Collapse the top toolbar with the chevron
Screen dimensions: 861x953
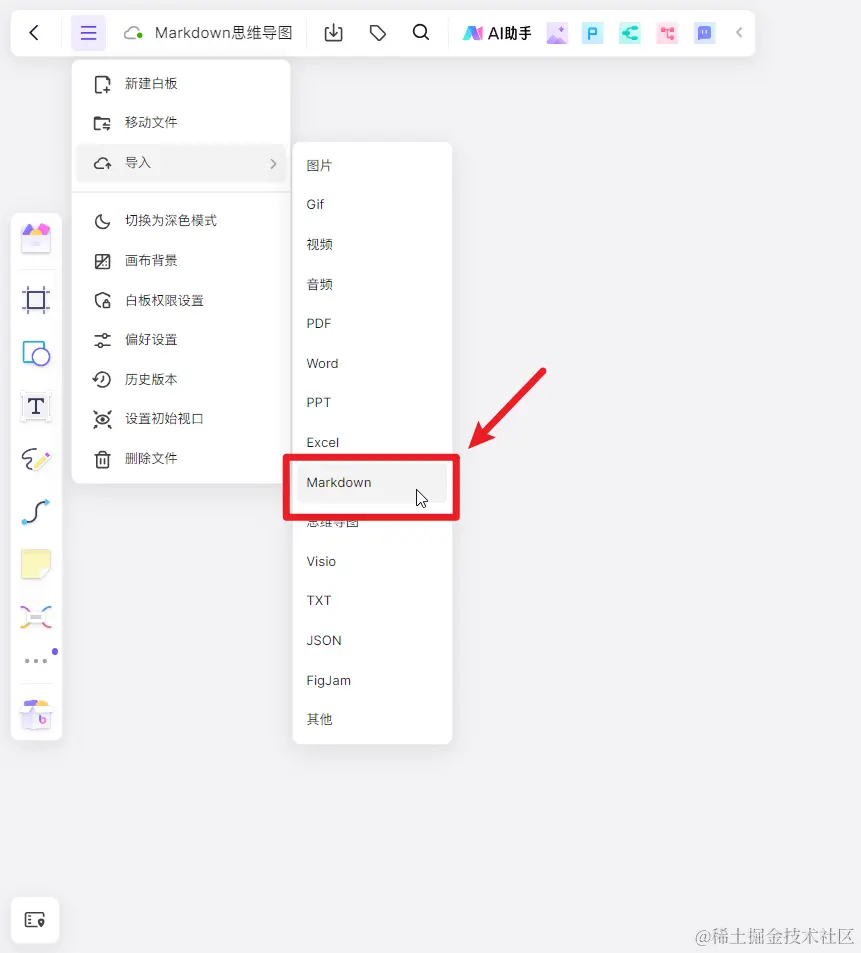pos(739,32)
